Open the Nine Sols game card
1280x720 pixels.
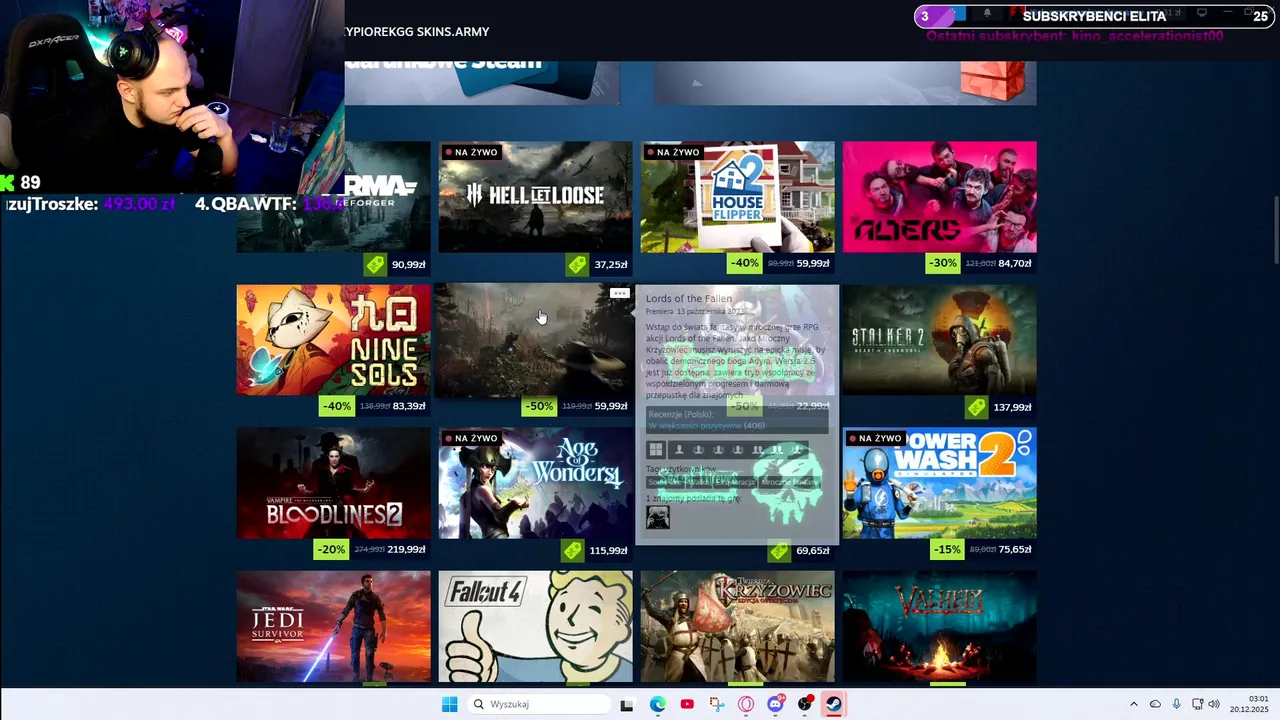(x=333, y=340)
